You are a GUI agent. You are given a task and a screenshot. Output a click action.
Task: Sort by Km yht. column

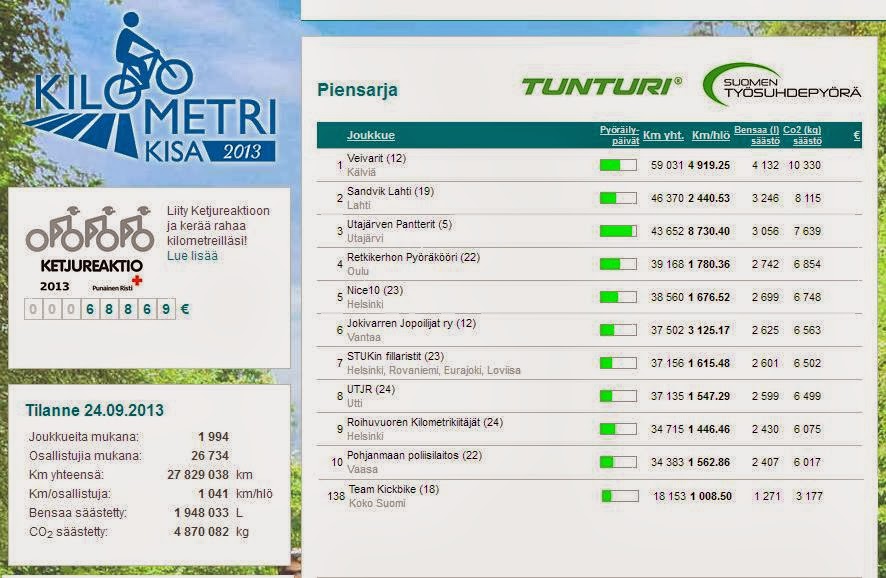(x=663, y=136)
